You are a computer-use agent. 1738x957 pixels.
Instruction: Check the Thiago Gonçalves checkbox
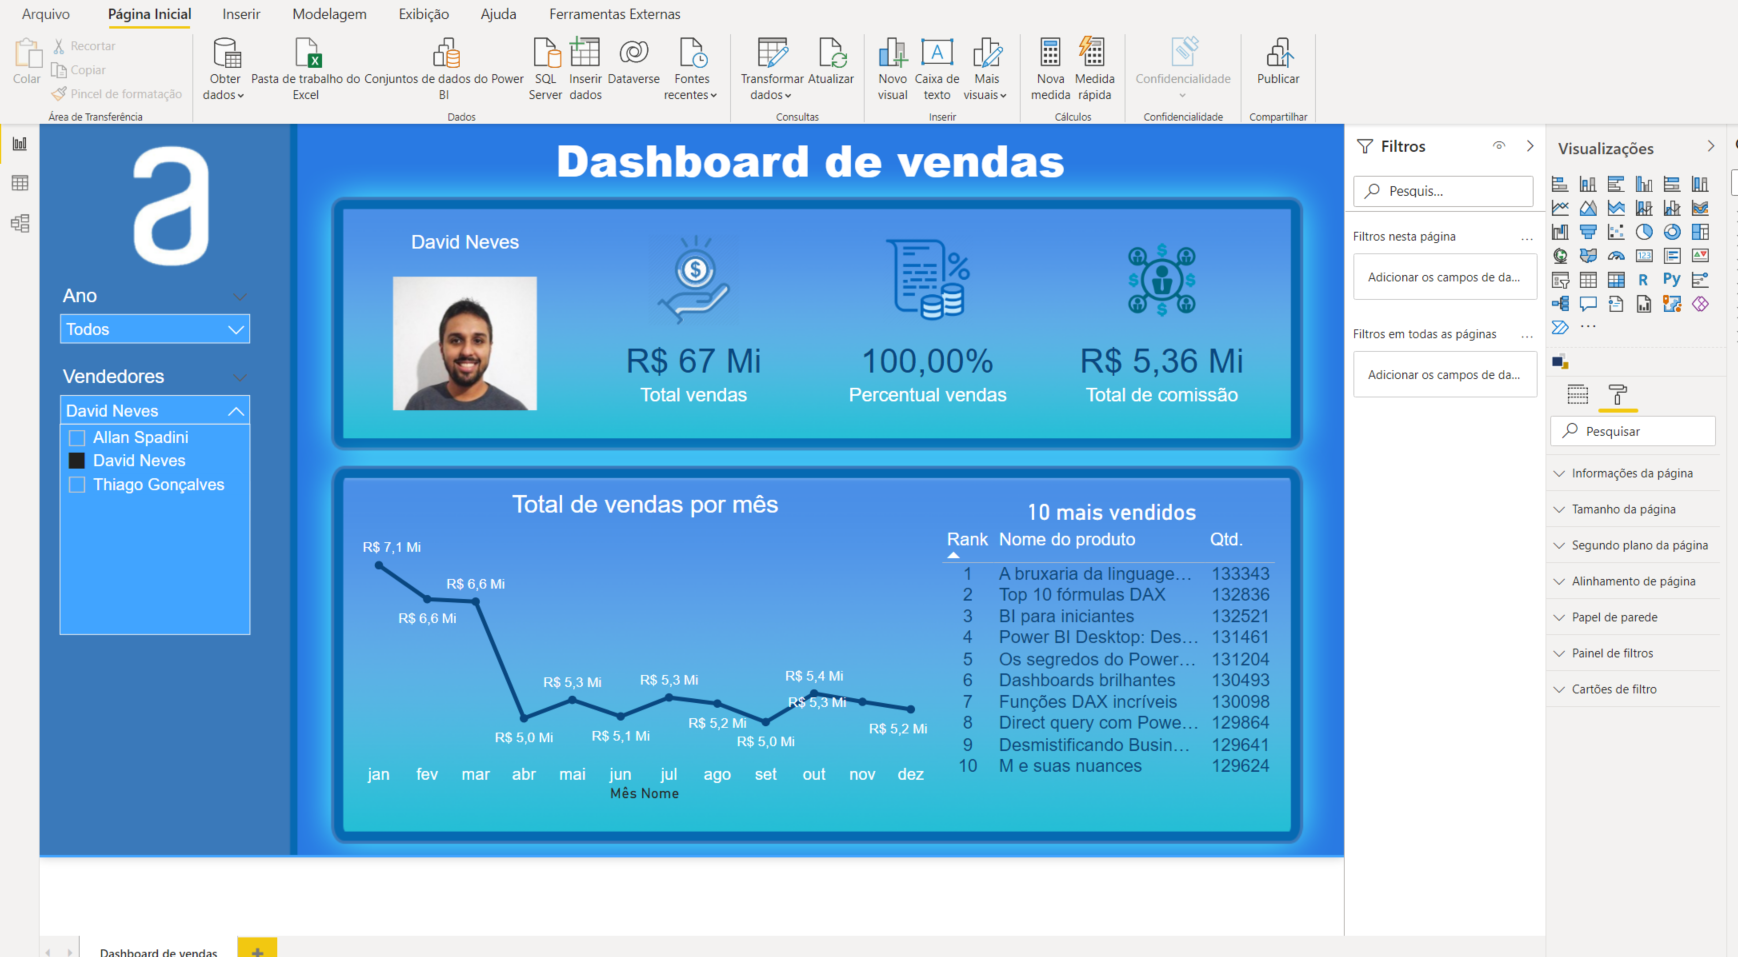coord(77,485)
